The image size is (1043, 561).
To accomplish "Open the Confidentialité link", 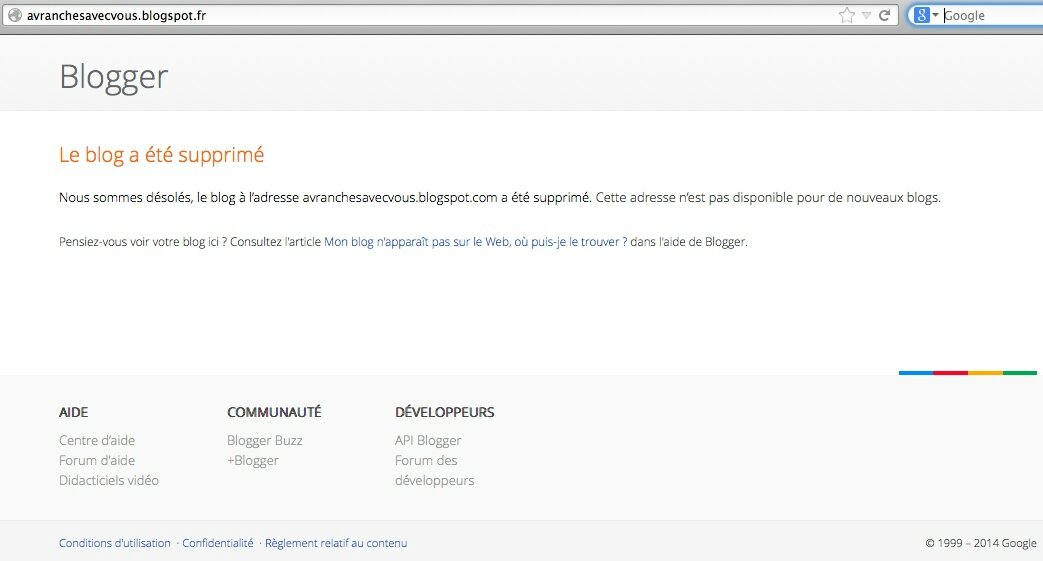I will pyautogui.click(x=218, y=543).
